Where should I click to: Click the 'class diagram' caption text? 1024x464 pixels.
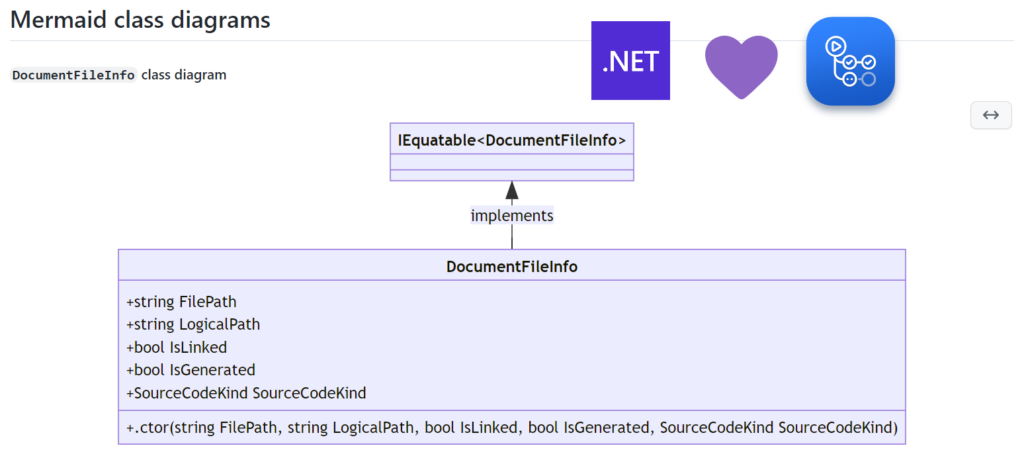point(184,75)
